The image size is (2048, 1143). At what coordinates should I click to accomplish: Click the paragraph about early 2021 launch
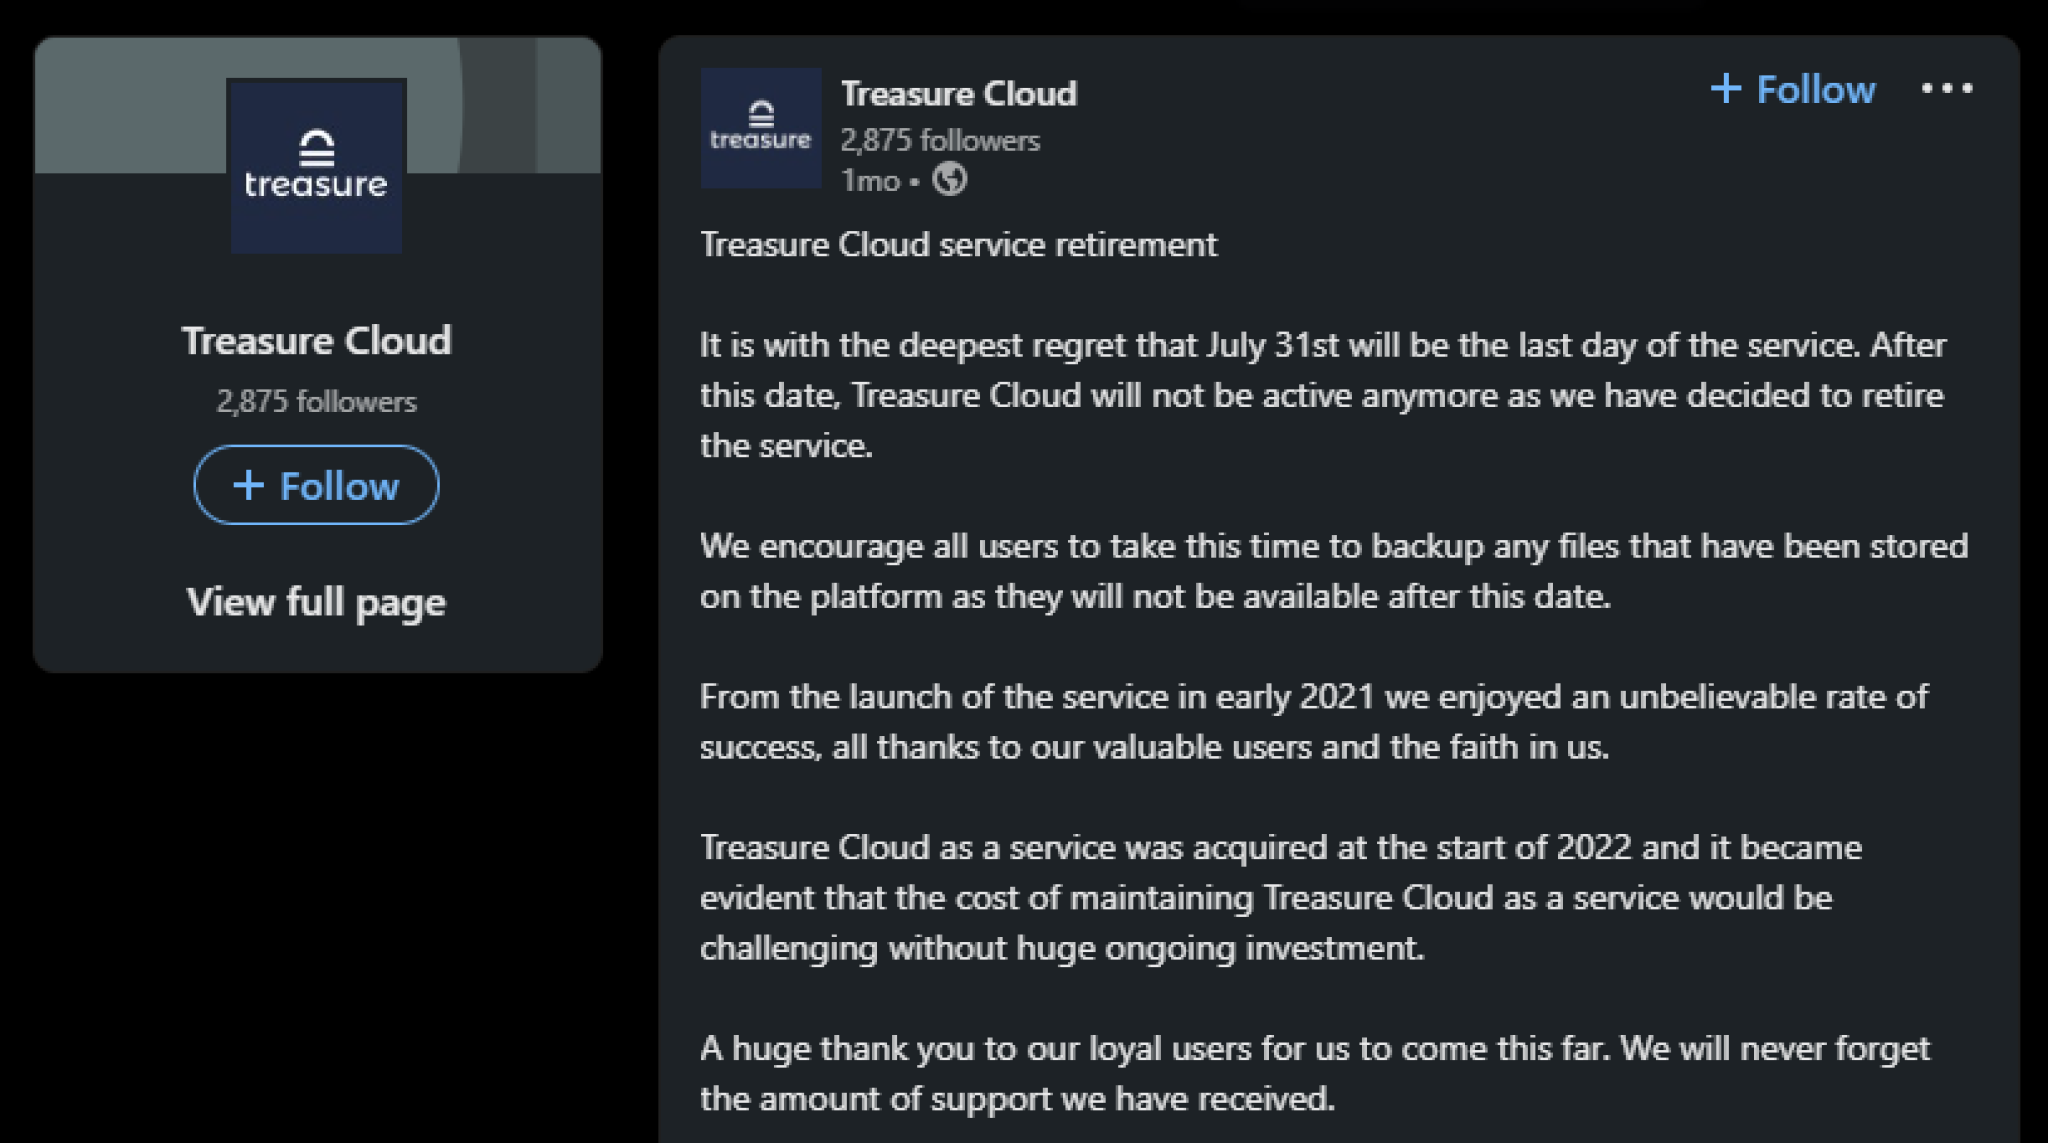1314,722
